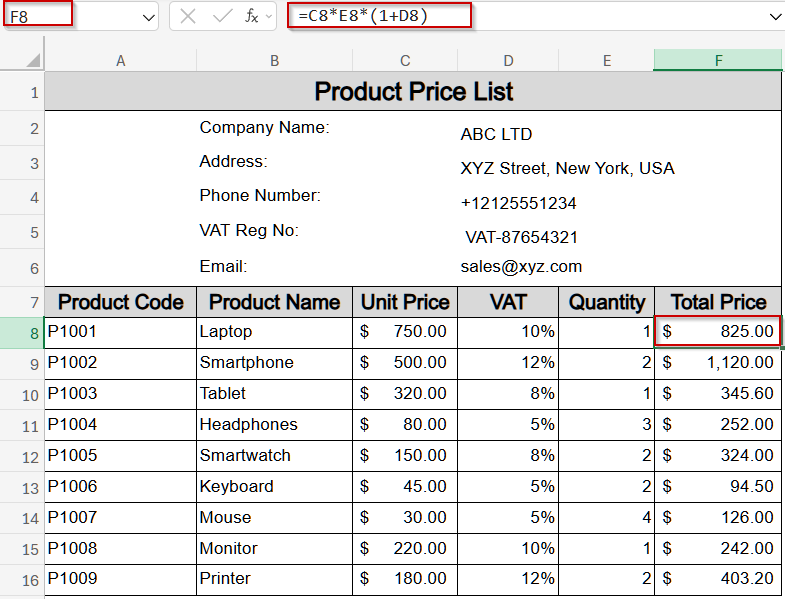Click the Cancel (X) icon in formula bar
The height and width of the screenshot is (599, 785).
click(x=188, y=16)
